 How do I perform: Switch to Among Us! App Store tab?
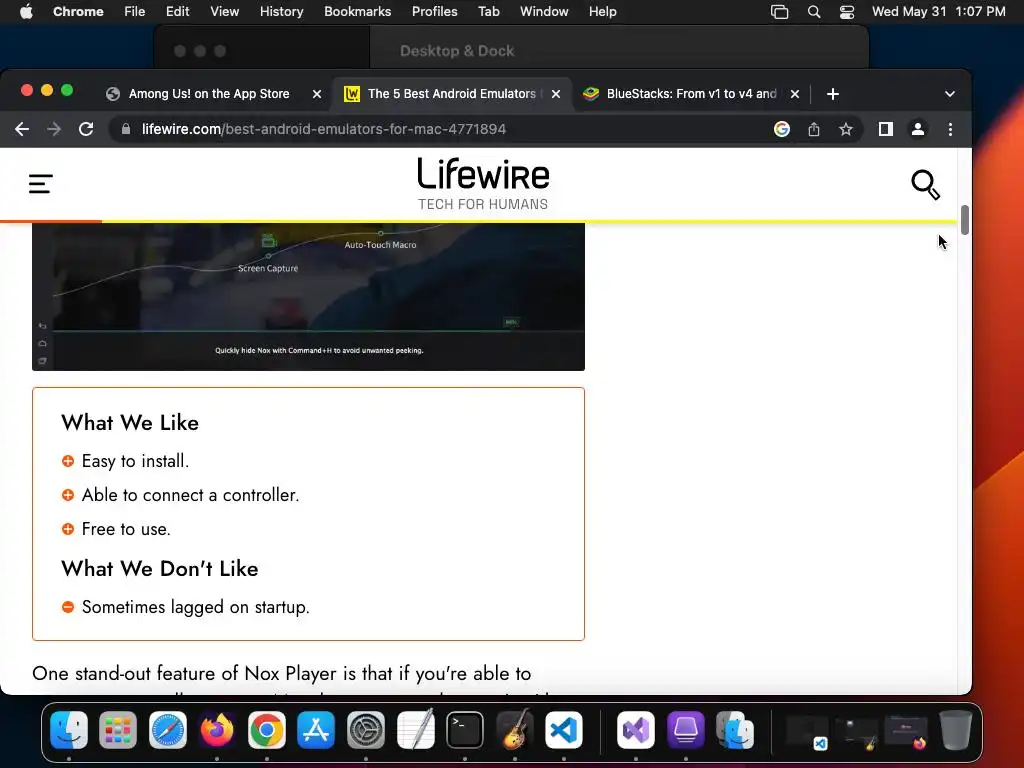[208, 94]
